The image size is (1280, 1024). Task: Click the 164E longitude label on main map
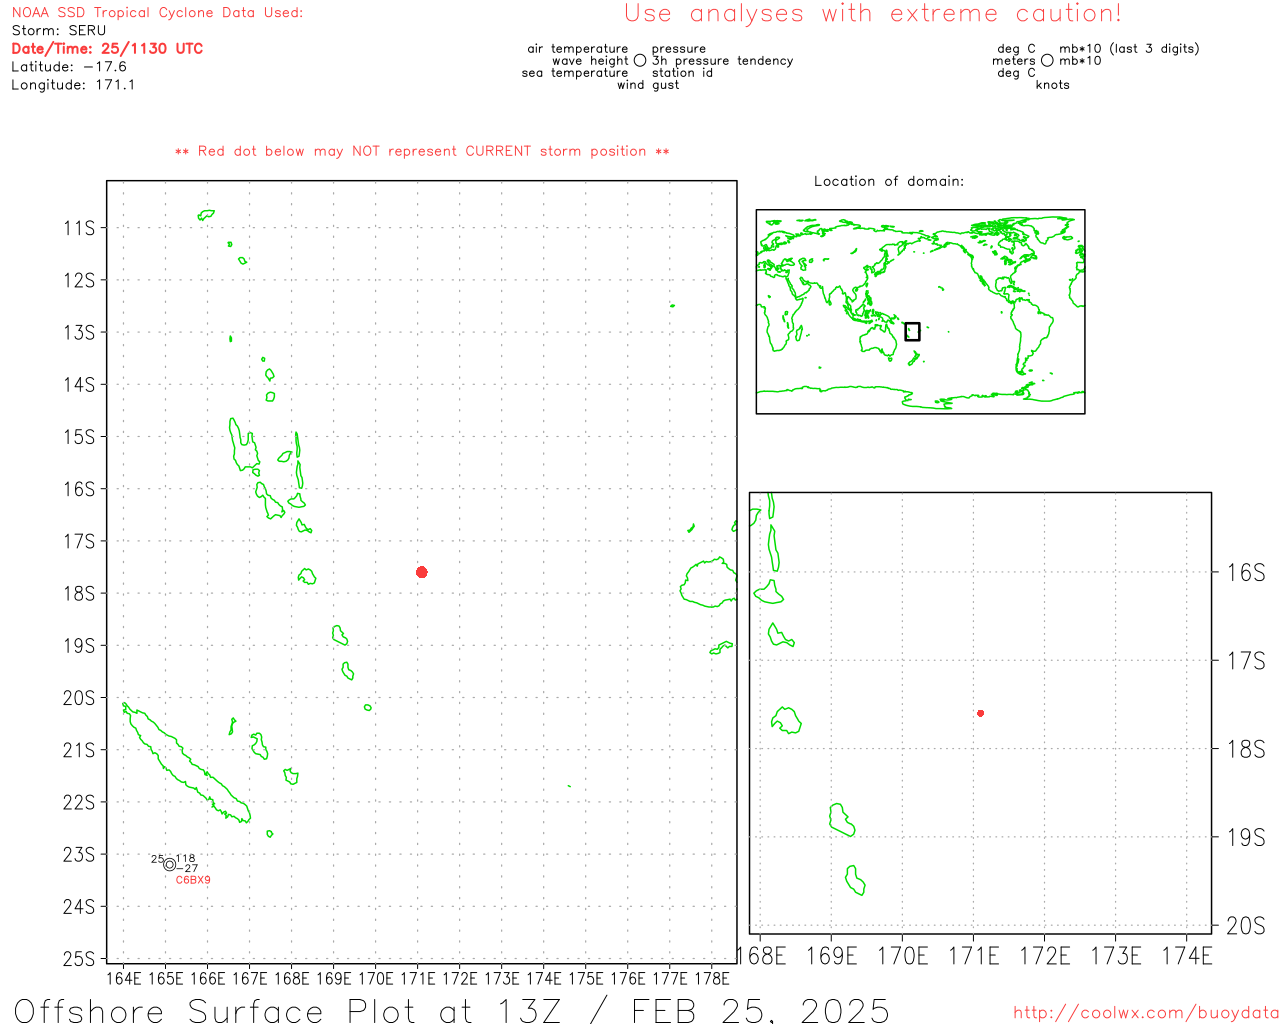pyautogui.click(x=123, y=978)
